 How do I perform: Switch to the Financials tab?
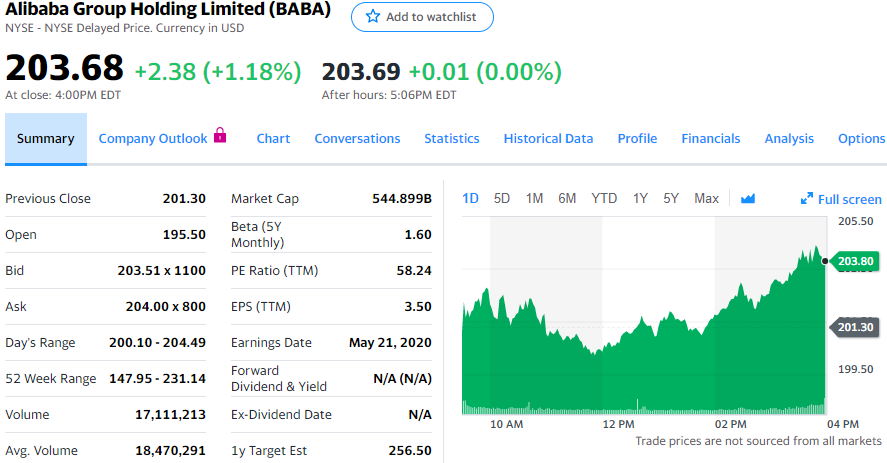[711, 139]
